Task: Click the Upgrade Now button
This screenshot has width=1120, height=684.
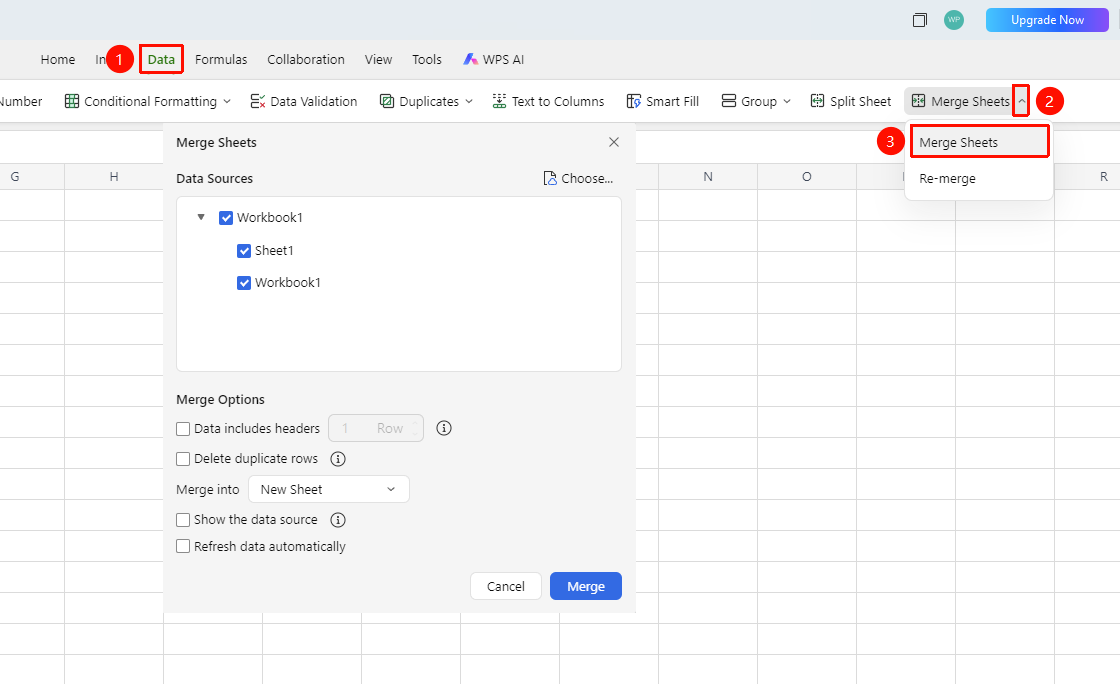Action: coord(1047,20)
